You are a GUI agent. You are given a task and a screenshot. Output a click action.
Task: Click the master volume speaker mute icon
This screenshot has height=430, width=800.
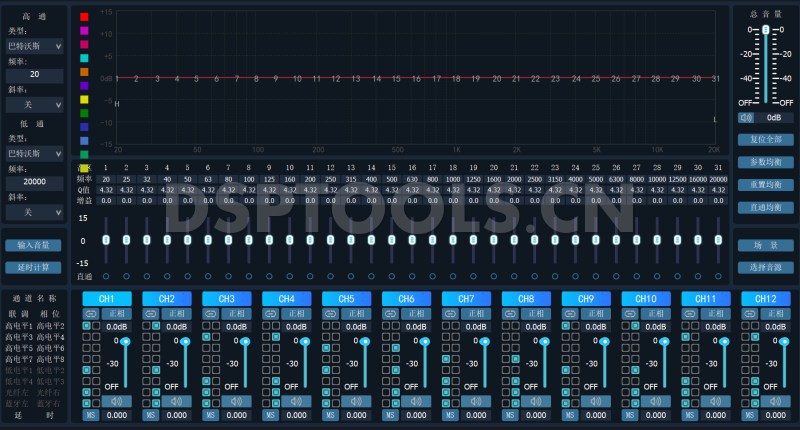pyautogui.click(x=744, y=117)
